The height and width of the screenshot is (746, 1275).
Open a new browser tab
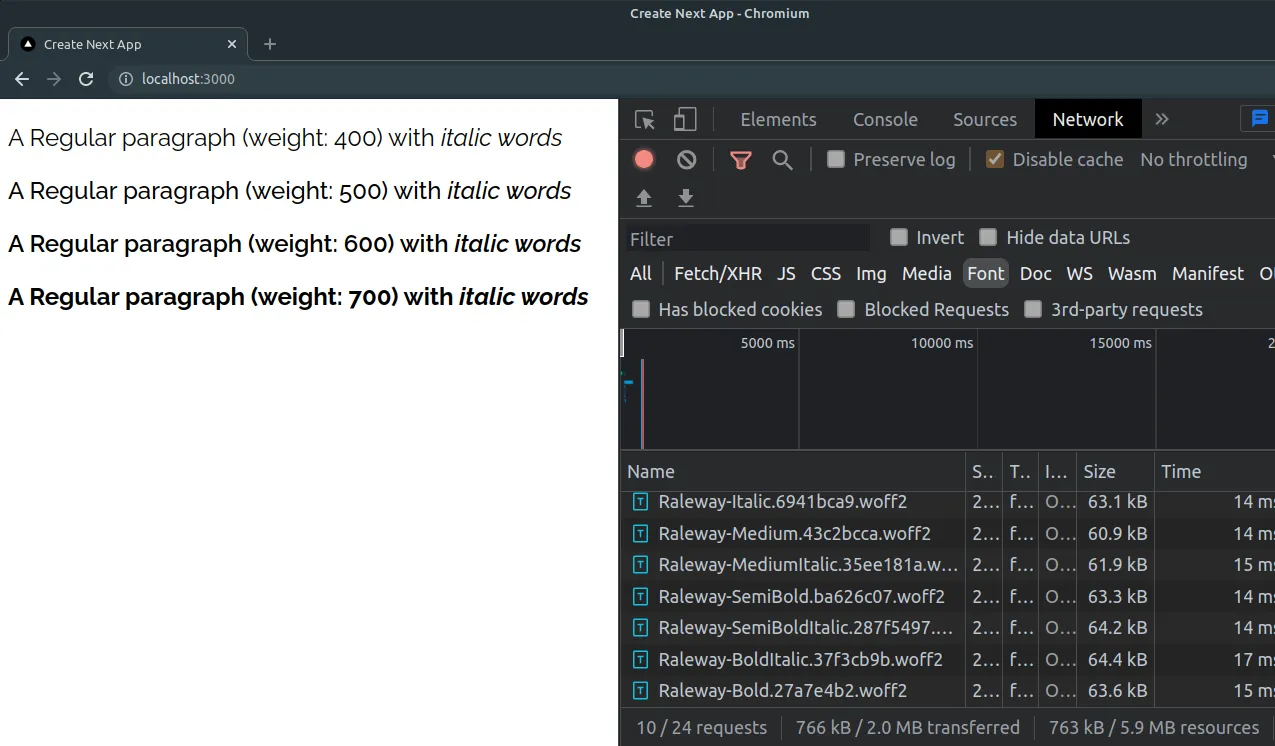[x=268, y=44]
